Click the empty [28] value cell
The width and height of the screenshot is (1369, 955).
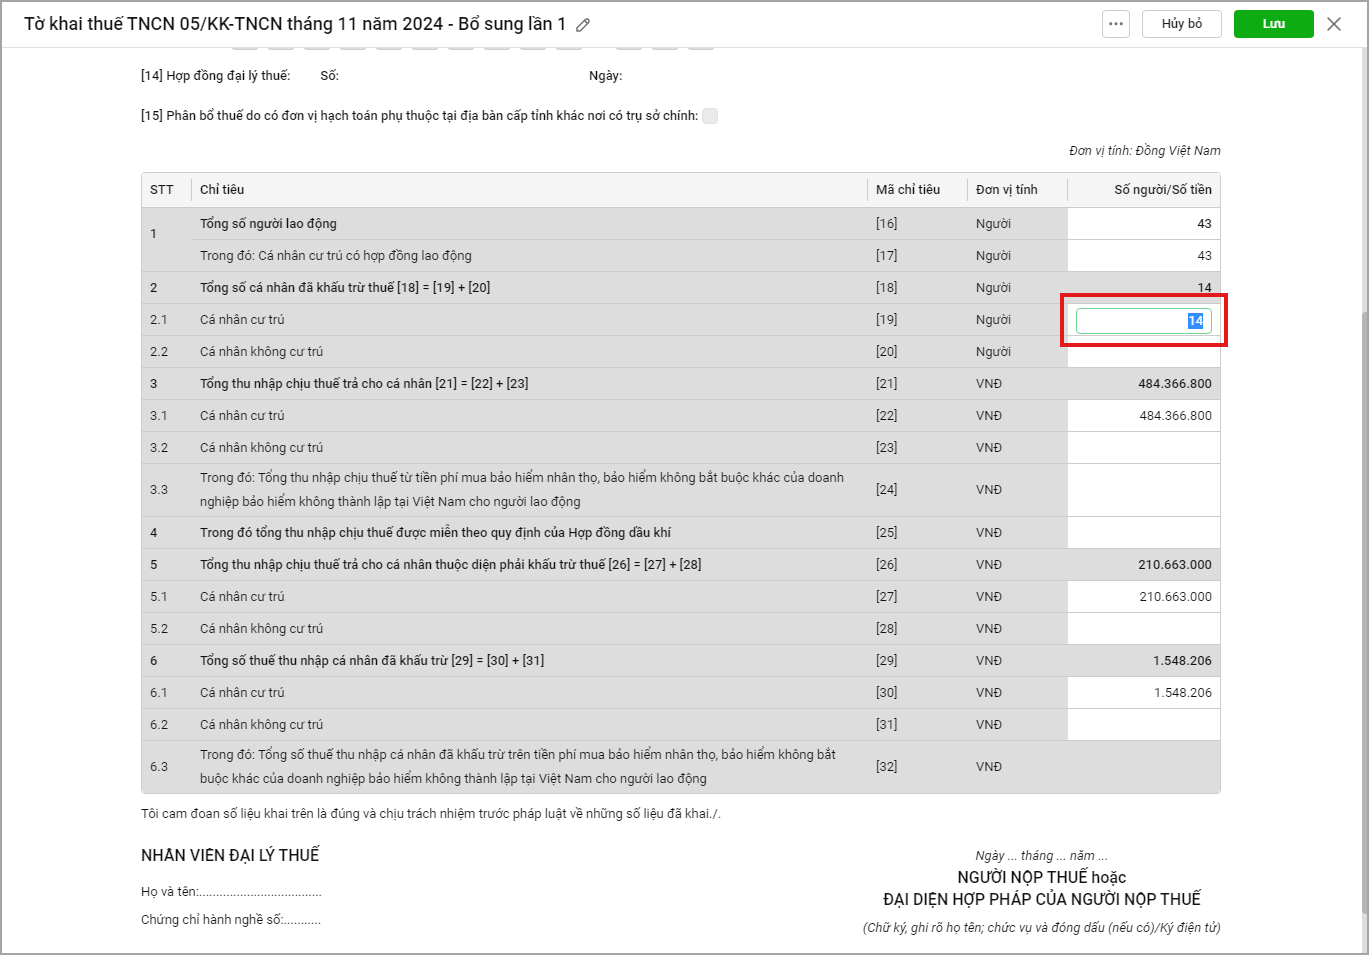(x=1143, y=629)
